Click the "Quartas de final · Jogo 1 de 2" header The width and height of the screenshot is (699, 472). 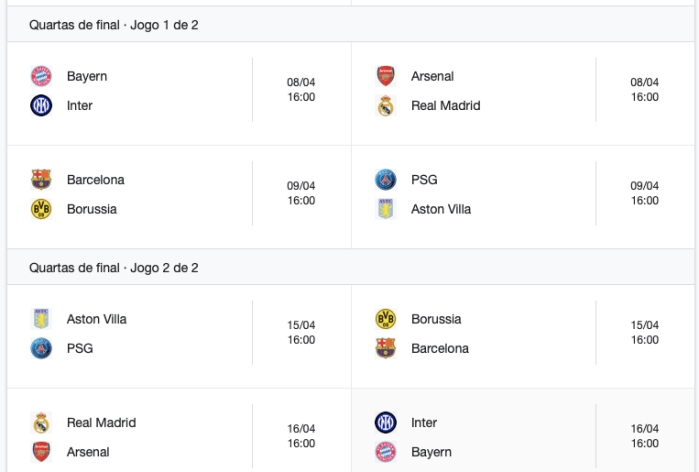tap(114, 24)
